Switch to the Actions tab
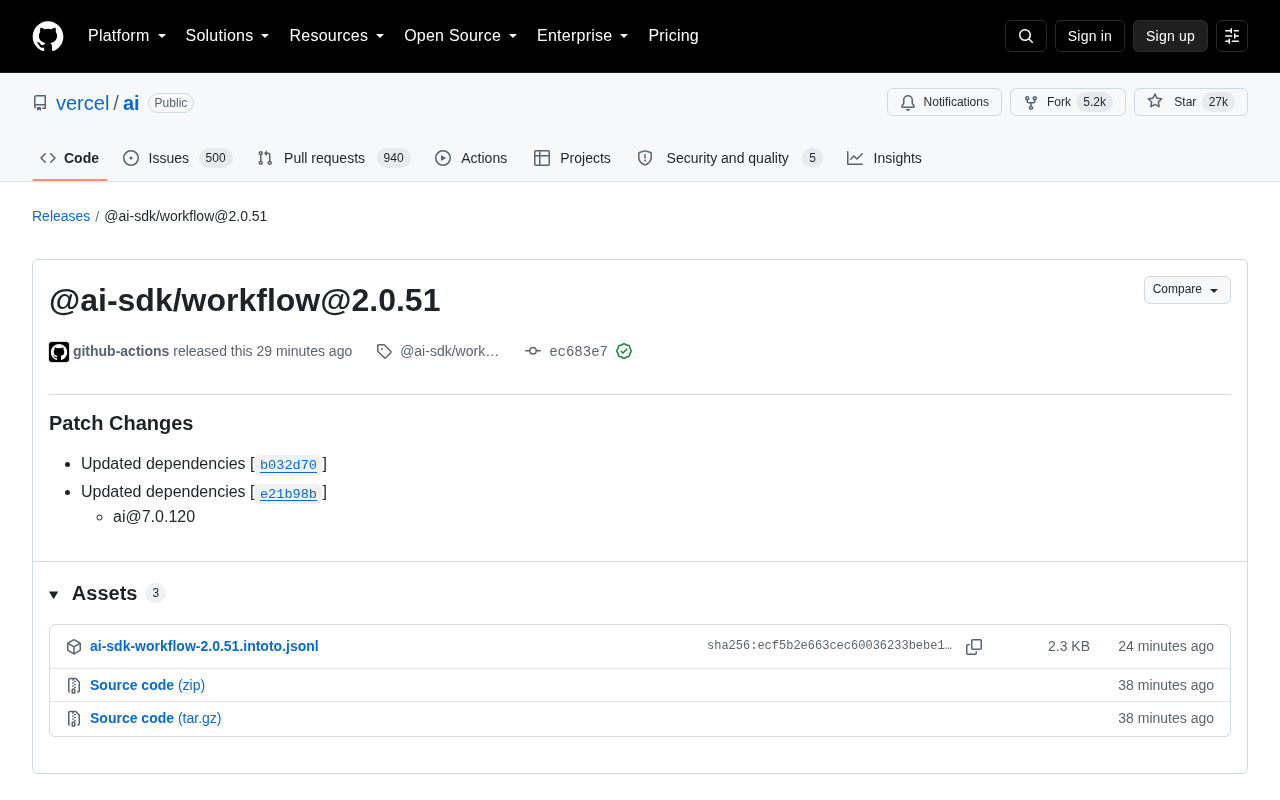 (471, 158)
